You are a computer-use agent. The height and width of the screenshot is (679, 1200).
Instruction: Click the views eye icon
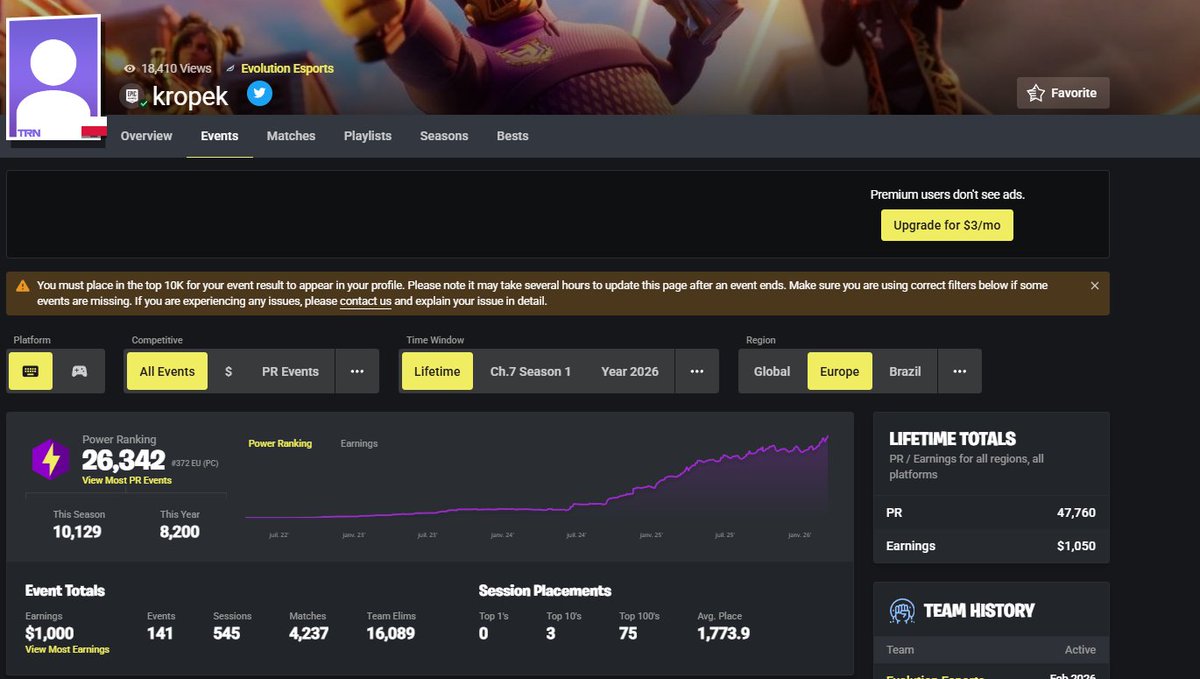coord(129,68)
